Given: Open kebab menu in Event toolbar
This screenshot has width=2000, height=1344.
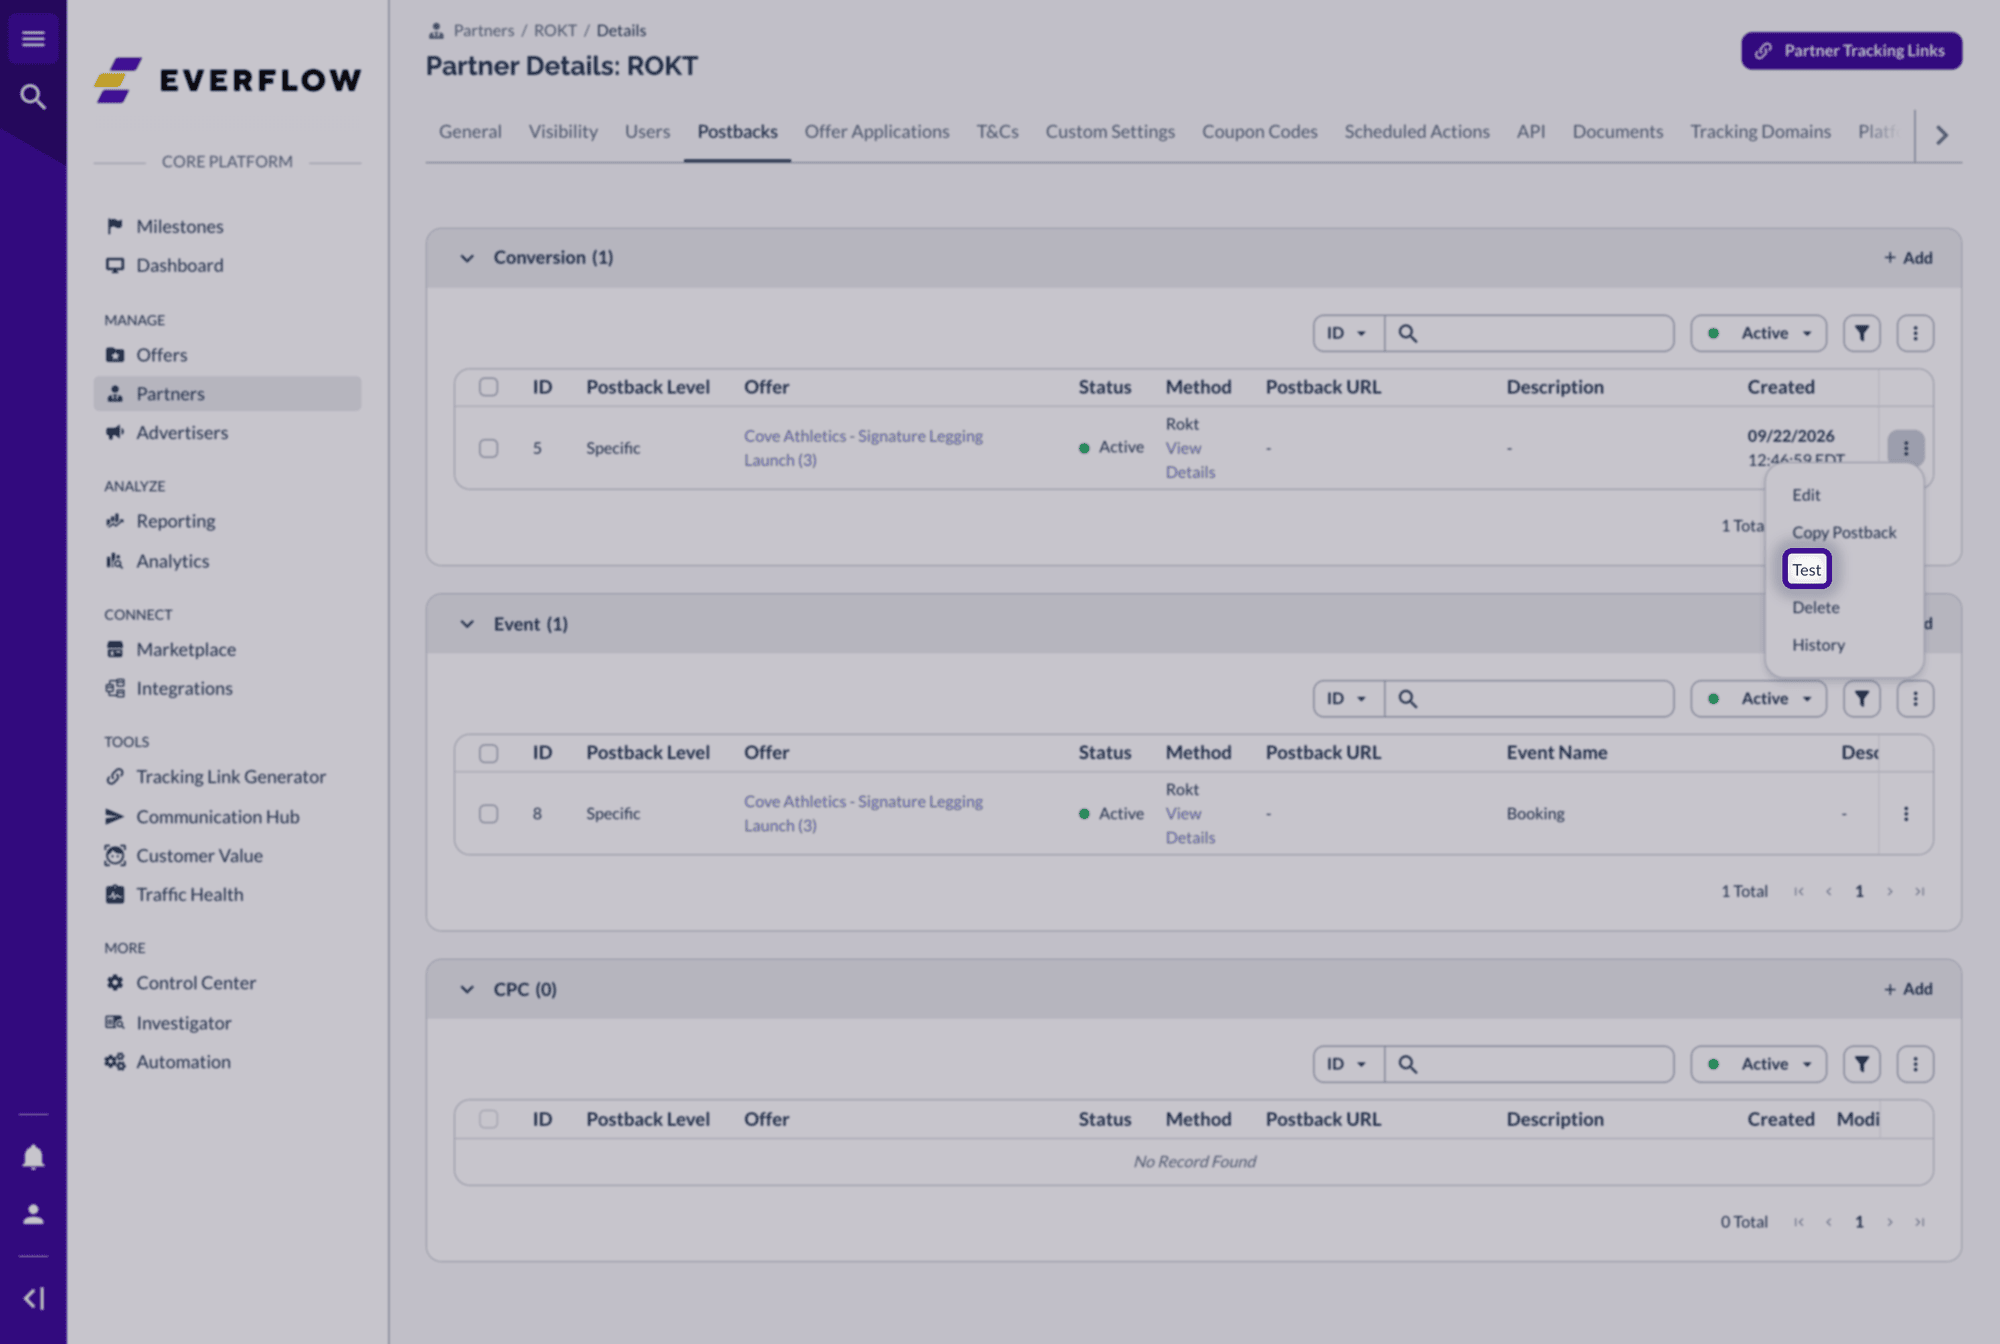Looking at the screenshot, I should coord(1915,699).
